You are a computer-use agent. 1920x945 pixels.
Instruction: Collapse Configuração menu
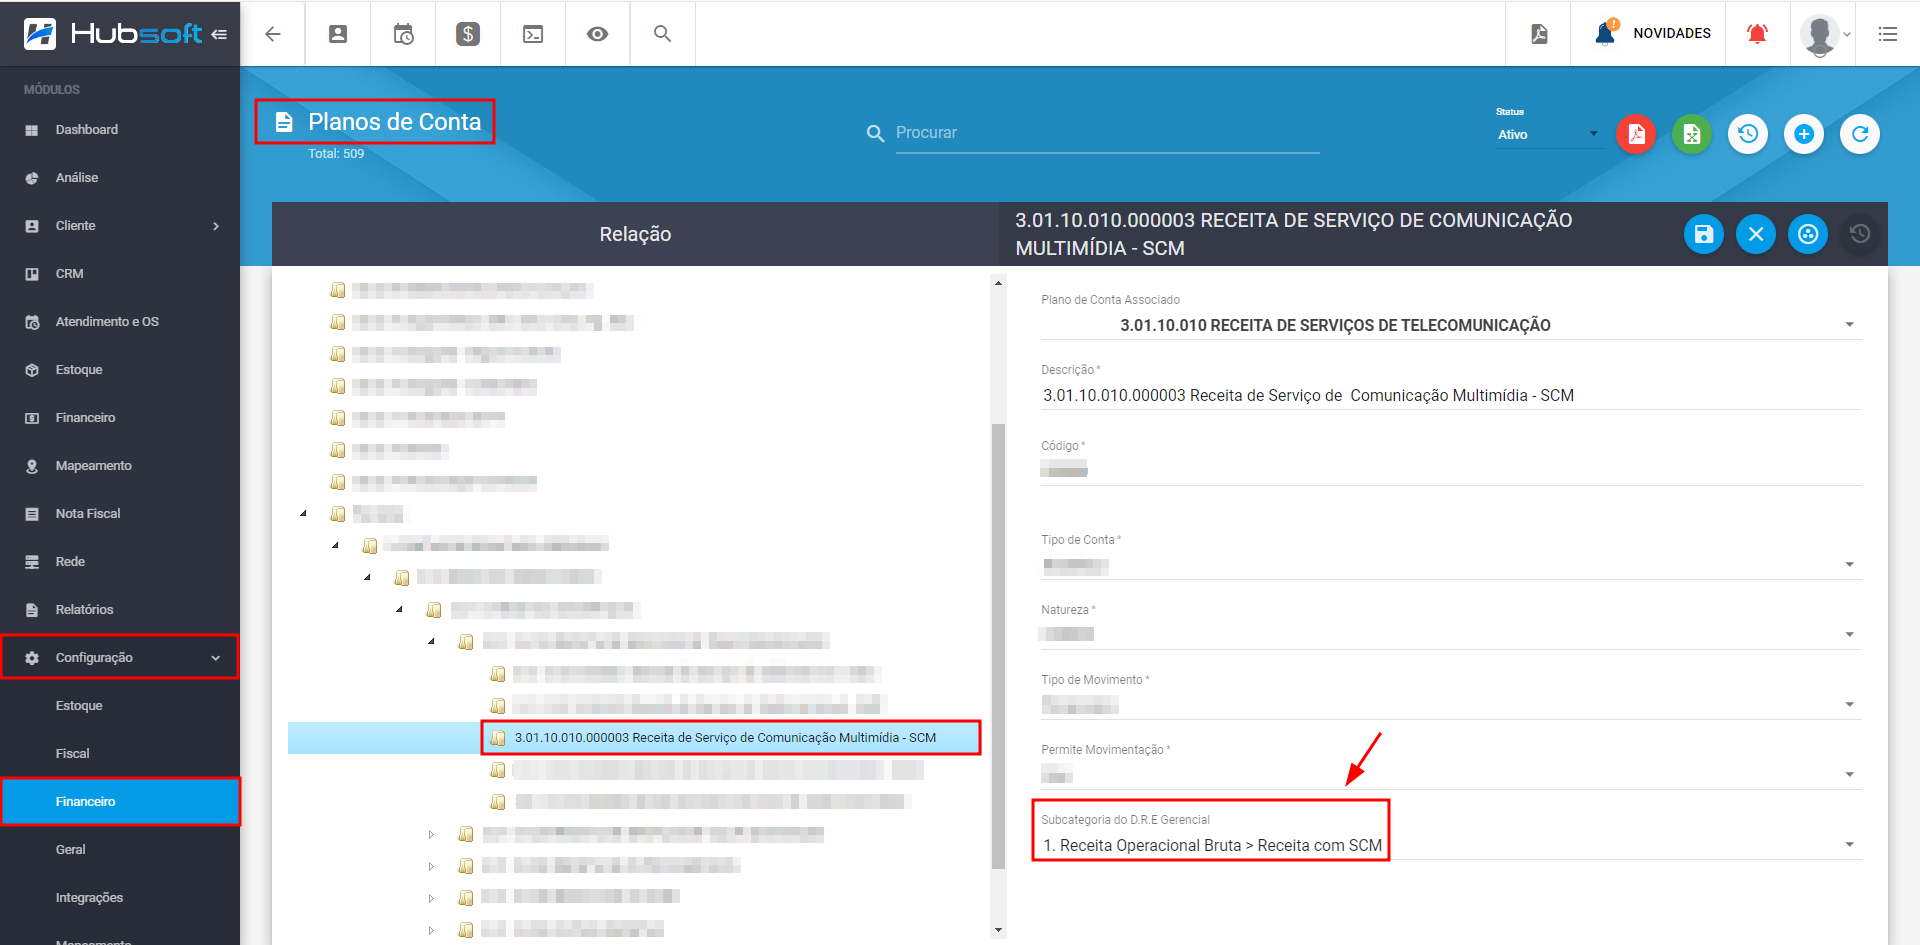click(x=120, y=658)
